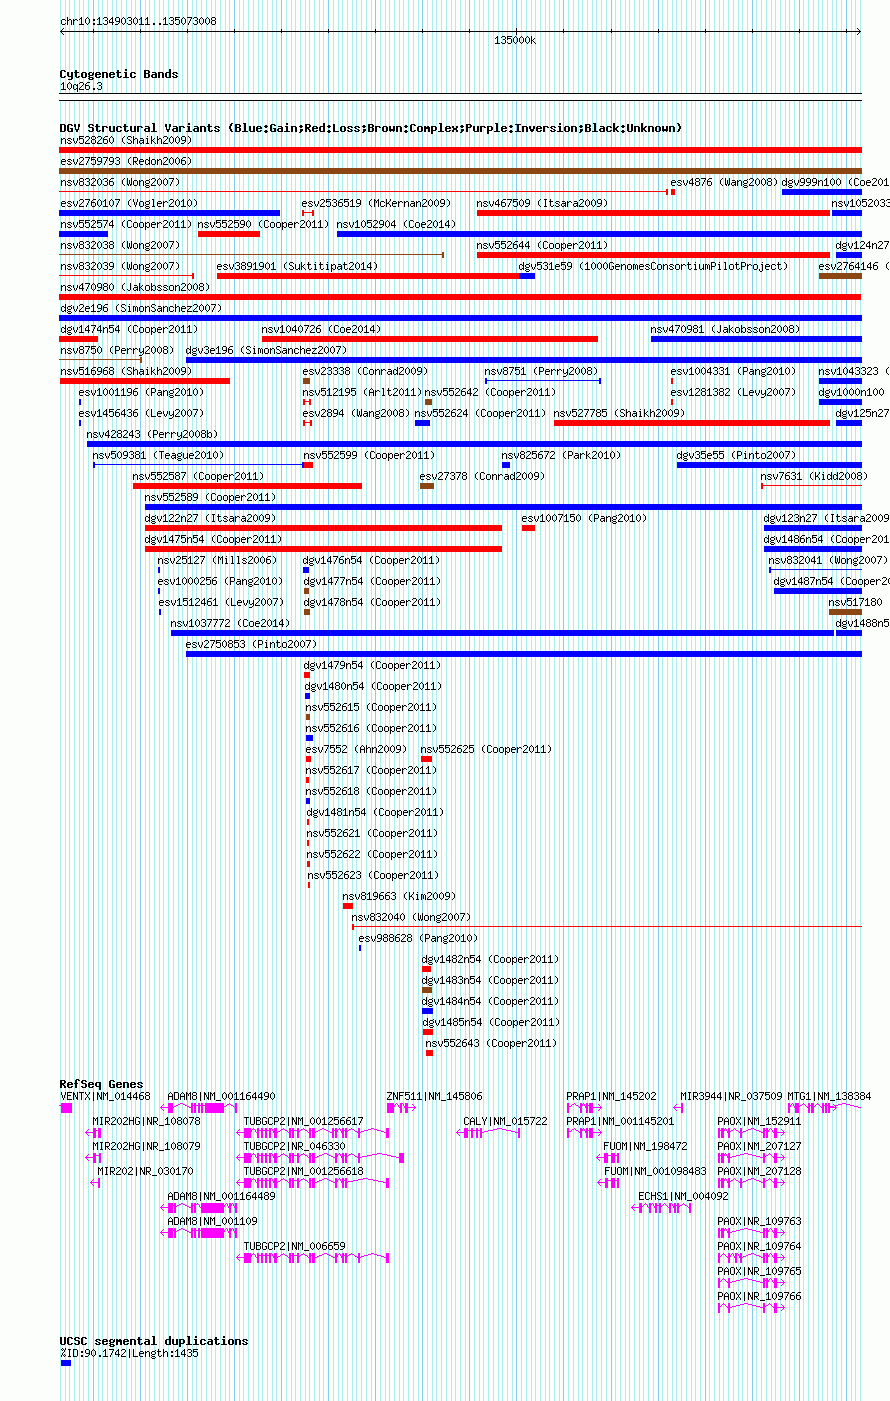Viewport: 890px width, 1401px height.
Task: Select variant nsv1037772 (Coe2014)
Action: click(502, 633)
